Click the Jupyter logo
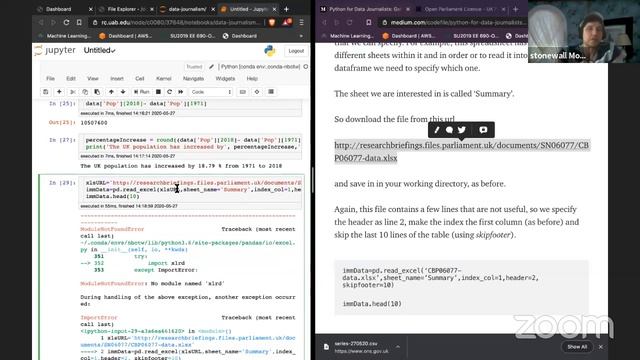 (56, 50)
